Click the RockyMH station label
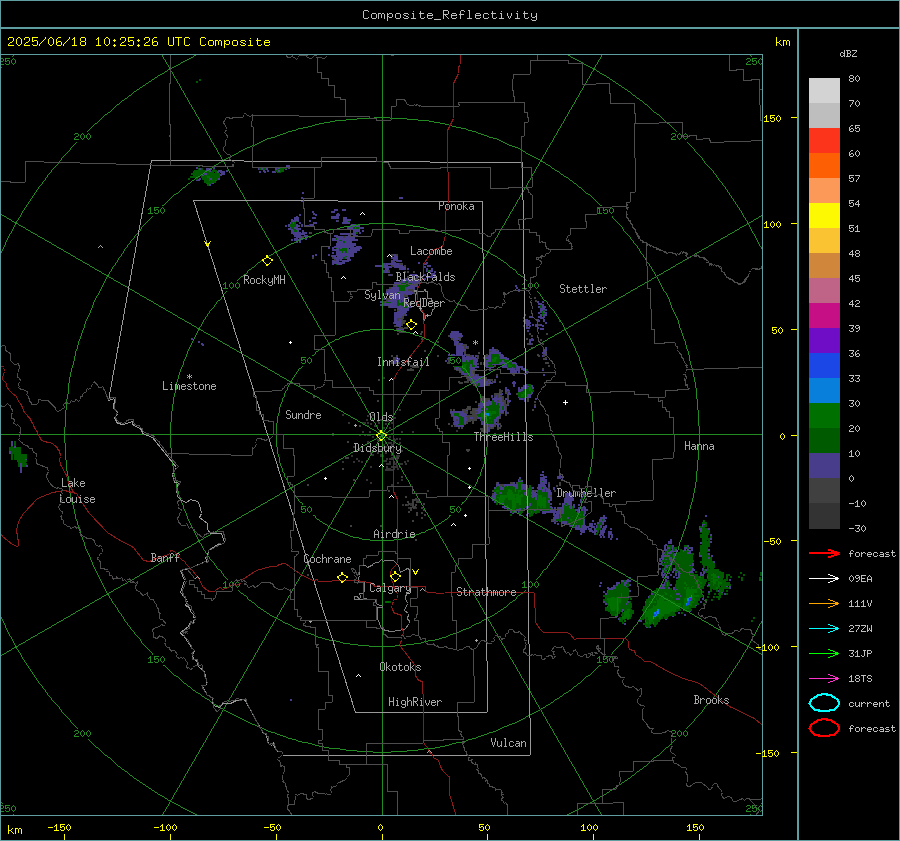Image resolution: width=900 pixels, height=841 pixels. pos(264,280)
